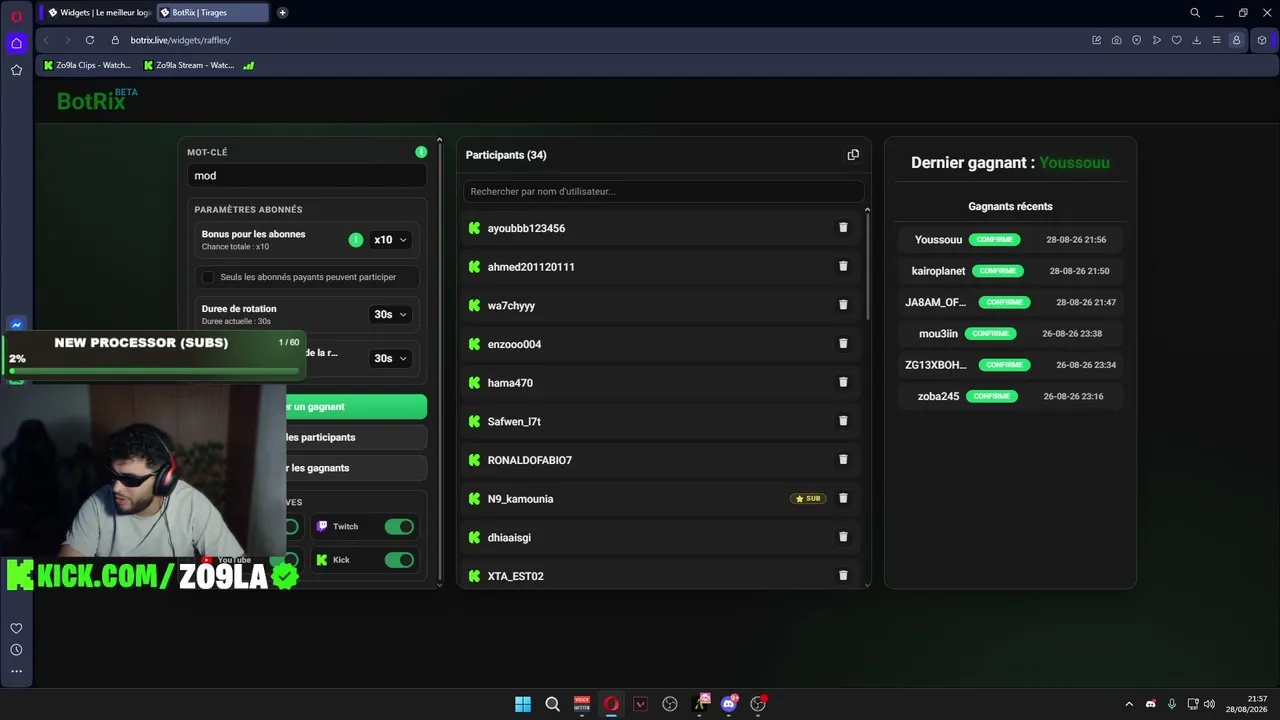Click the SUB badge on N9_kamounia
Viewport: 1280px width, 720px height.
tap(808, 499)
